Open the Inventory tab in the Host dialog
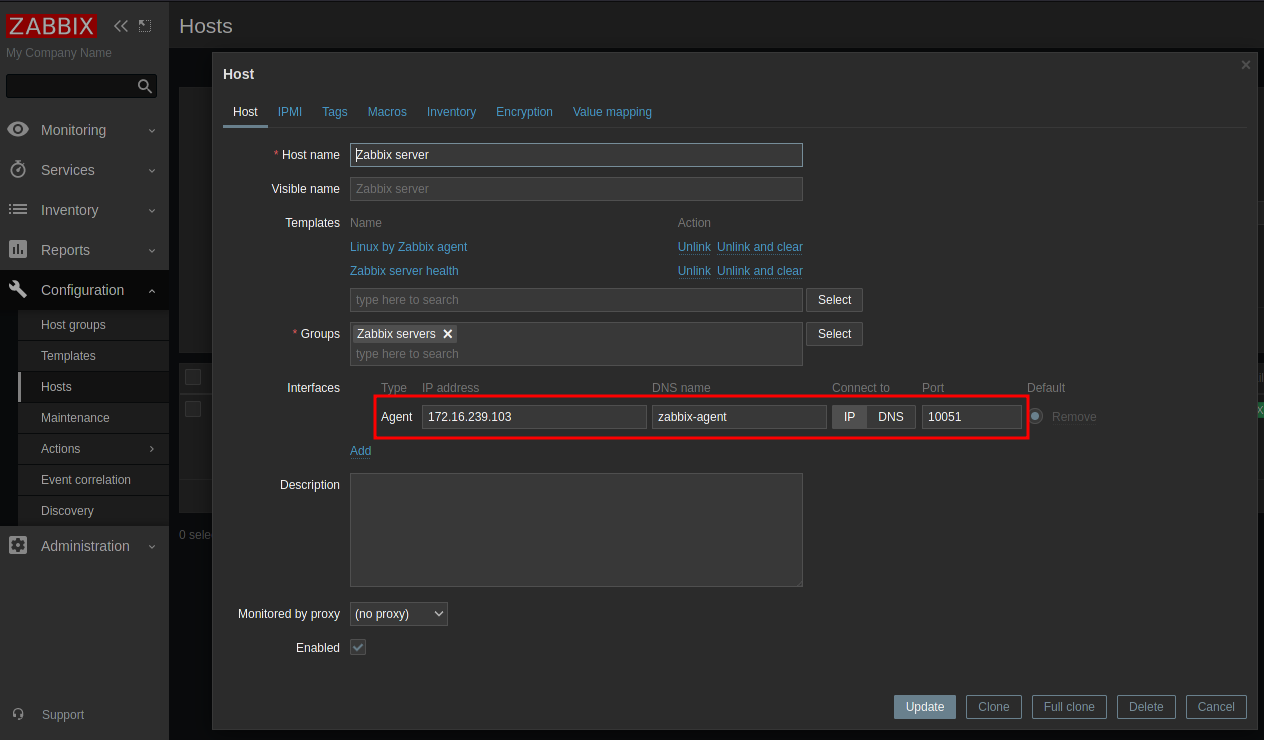Screen dimensions: 1264x740 [x=451, y=112]
